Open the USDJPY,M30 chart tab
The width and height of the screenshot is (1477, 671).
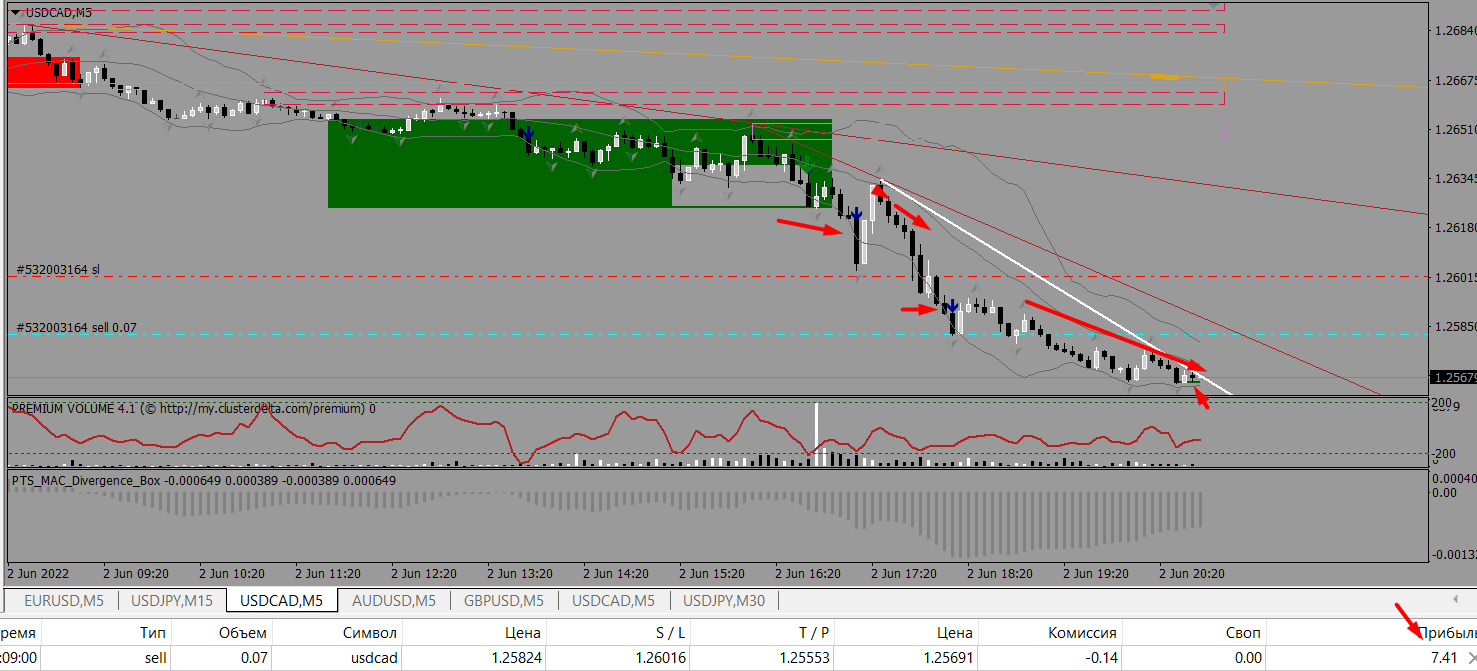point(723,600)
